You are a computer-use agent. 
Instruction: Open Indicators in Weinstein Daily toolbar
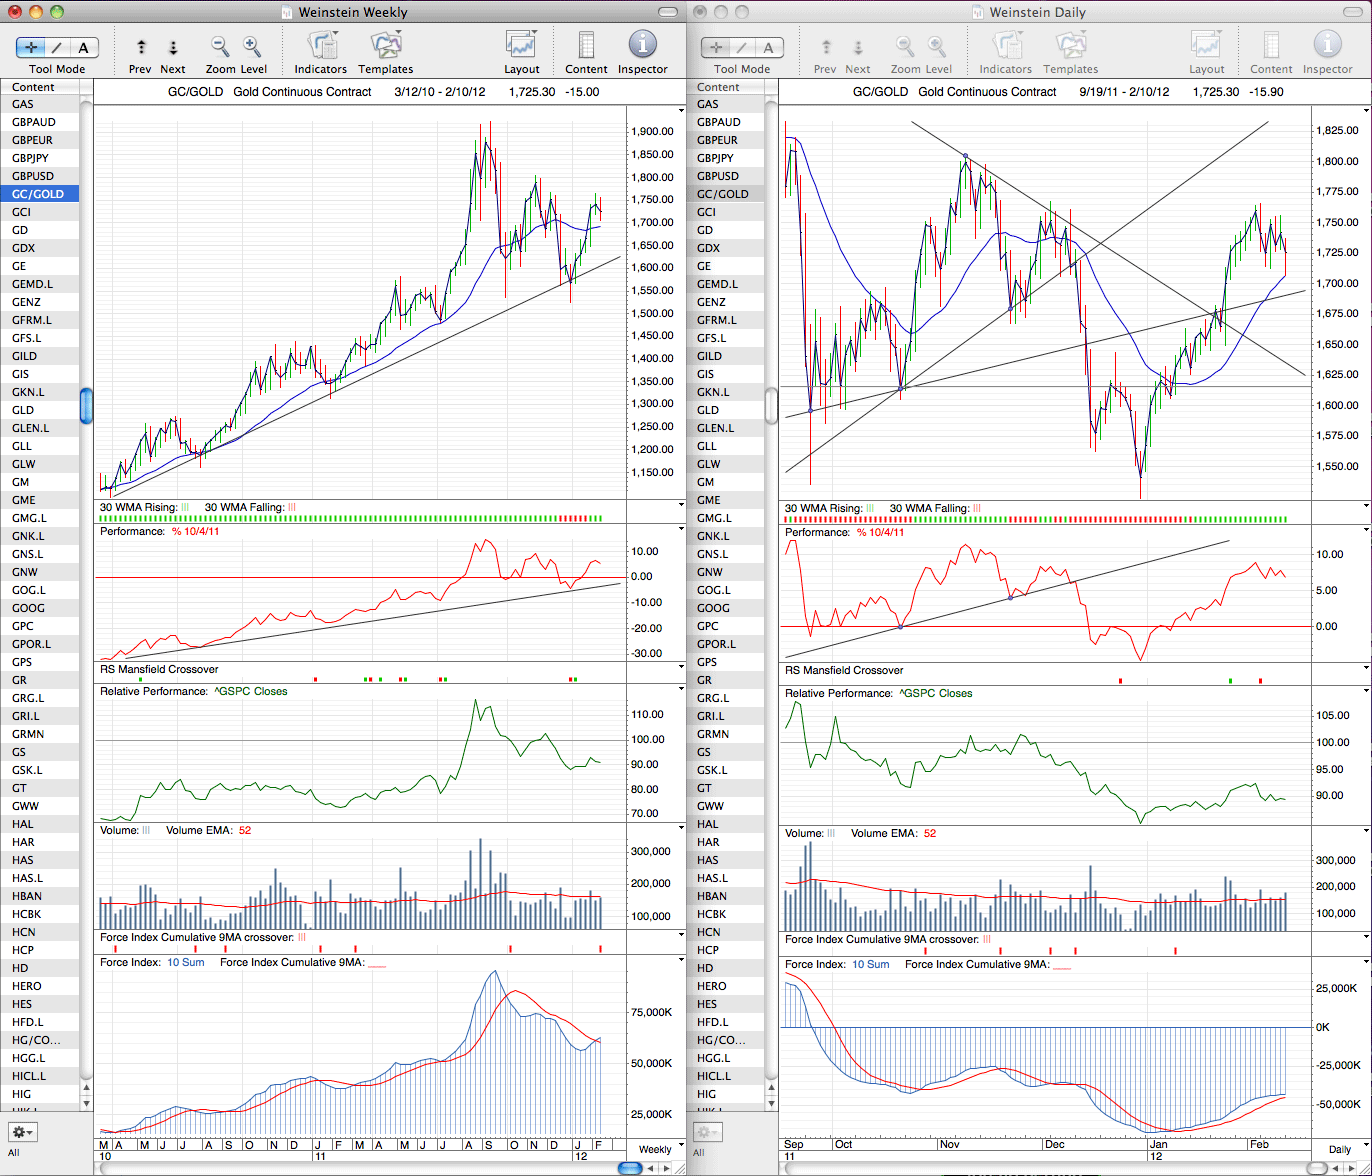pos(1007,46)
